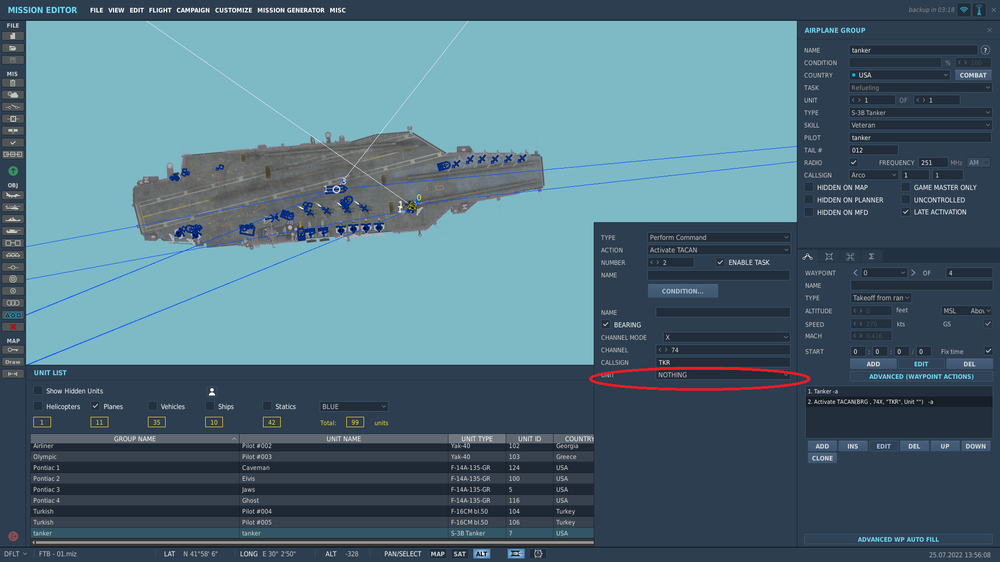This screenshot has height=562, width=1000.
Task: Select the place ship group tool
Action: point(13,220)
